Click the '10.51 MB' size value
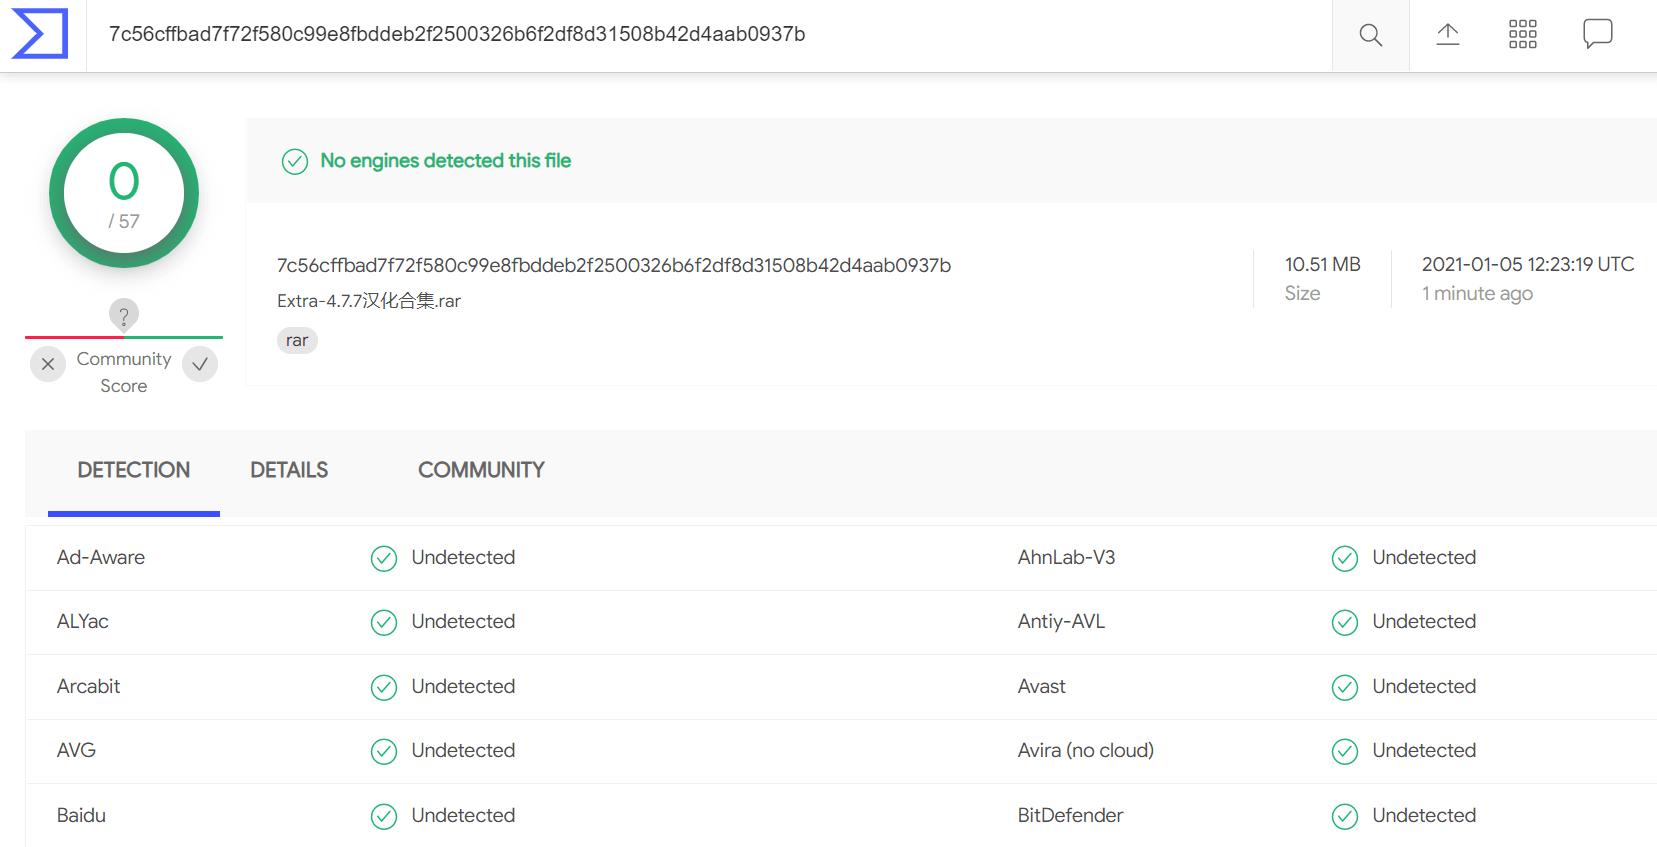The width and height of the screenshot is (1657, 847). click(1323, 264)
